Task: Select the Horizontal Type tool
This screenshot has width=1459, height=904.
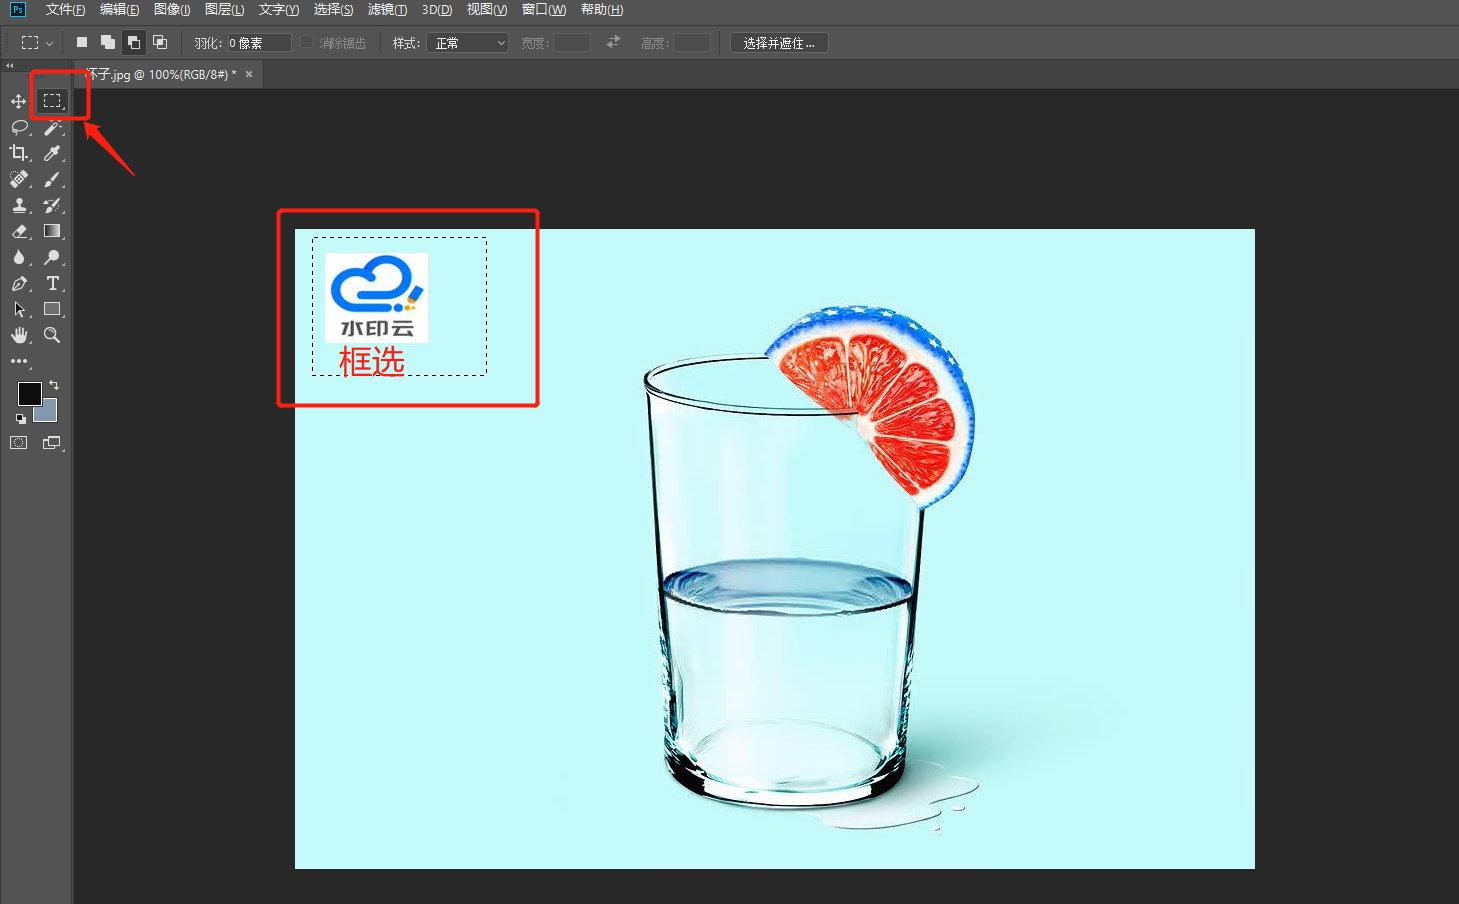Action: pyautogui.click(x=52, y=283)
